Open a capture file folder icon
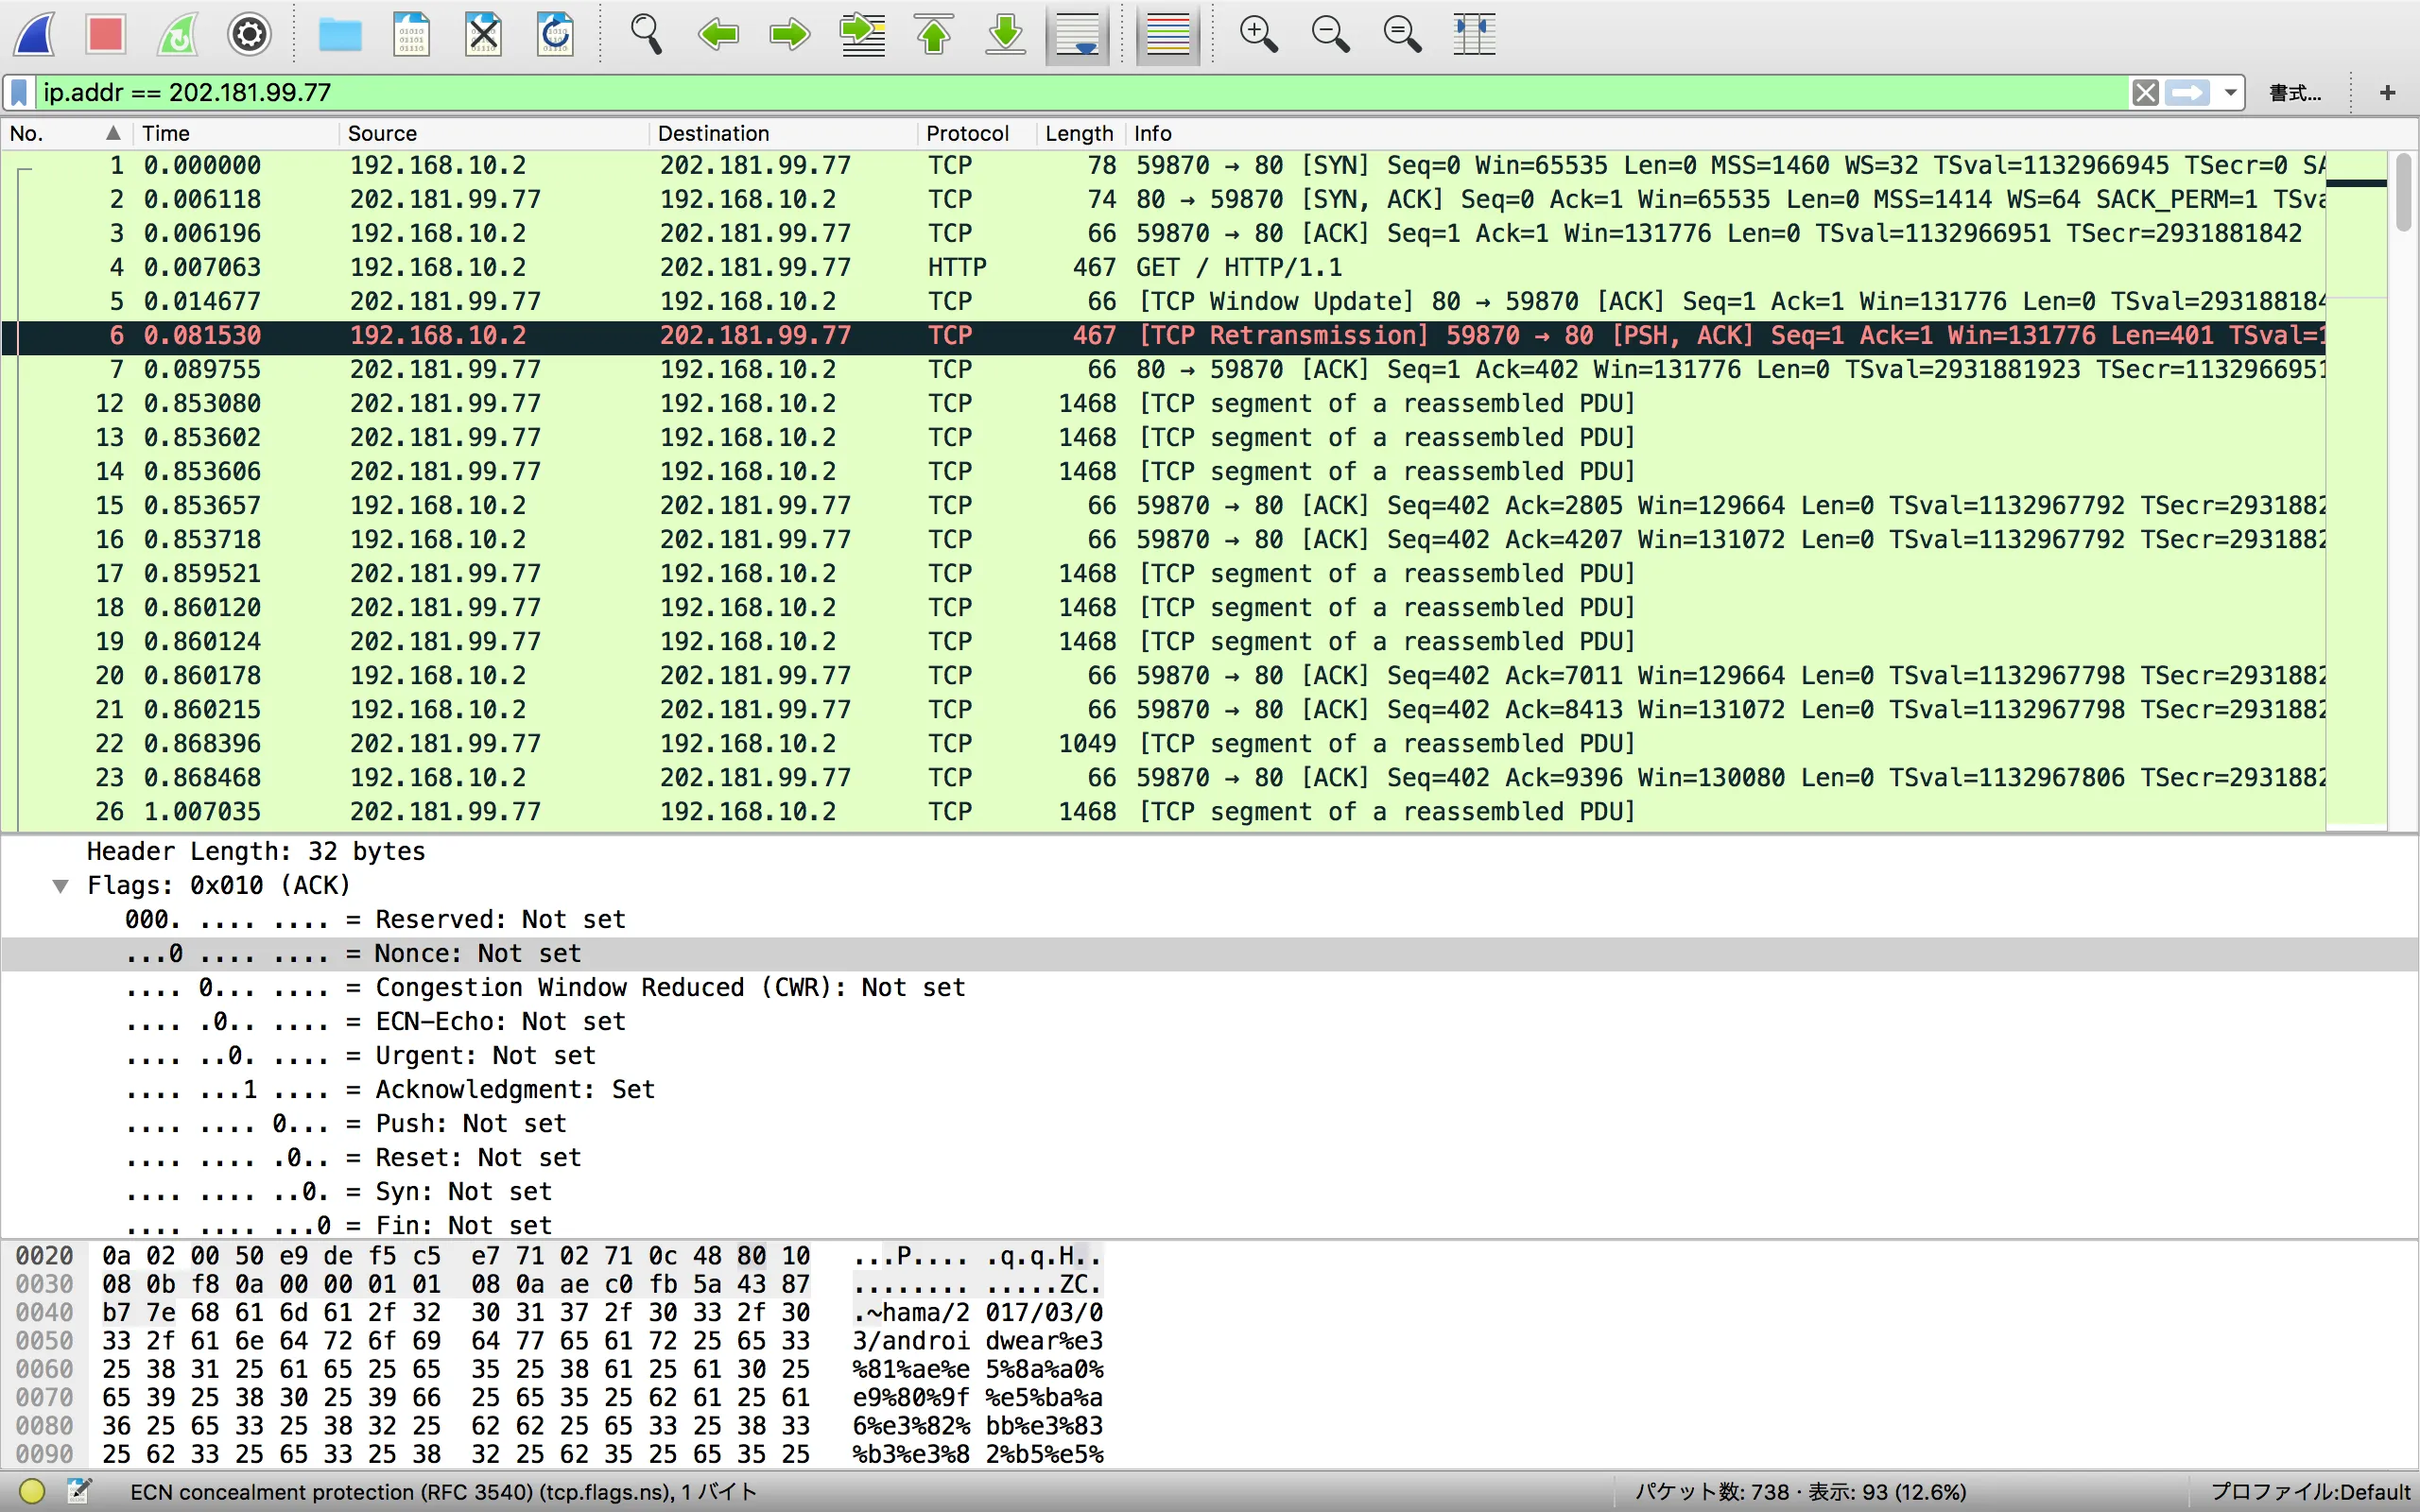This screenshot has height=1512, width=2420. [340, 35]
